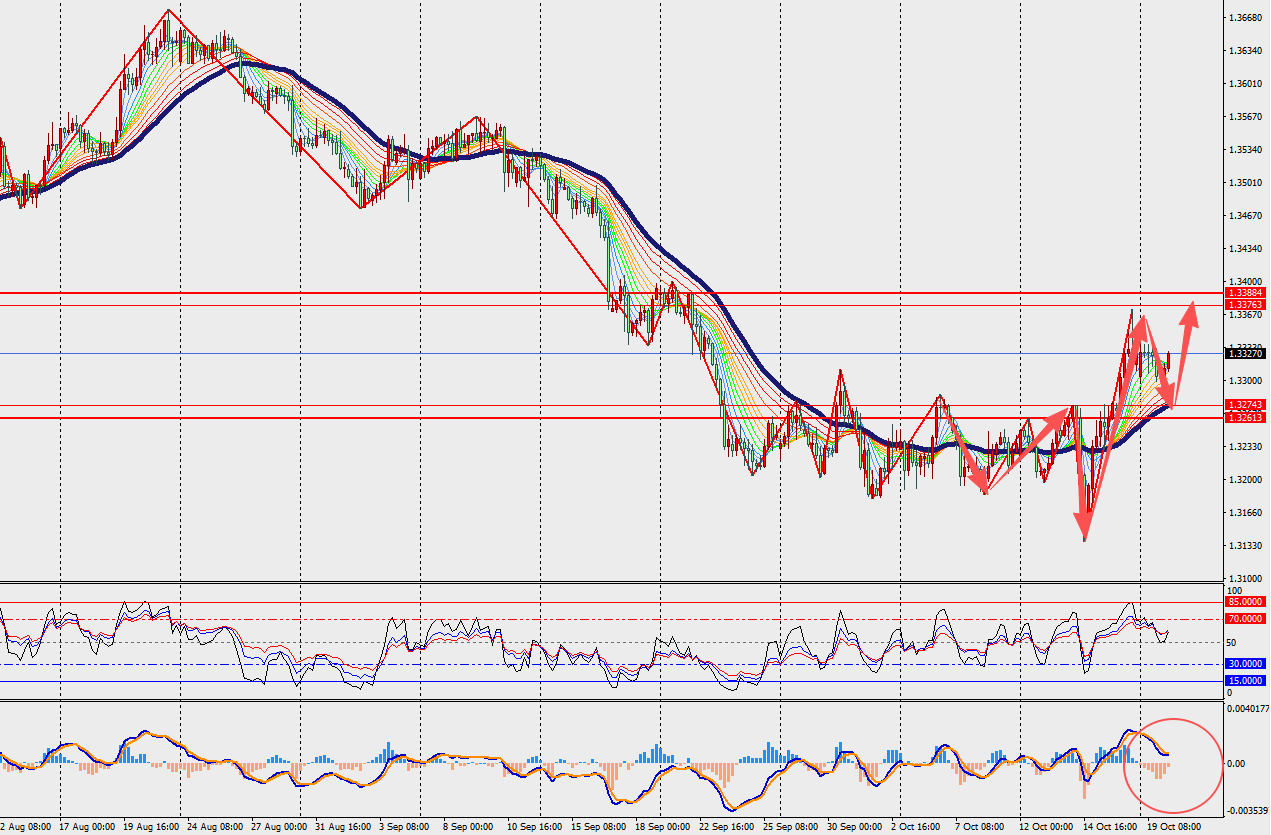Select the red circle in MACD panel
Viewport: 1271px width, 835px height.
[x=1174, y=765]
